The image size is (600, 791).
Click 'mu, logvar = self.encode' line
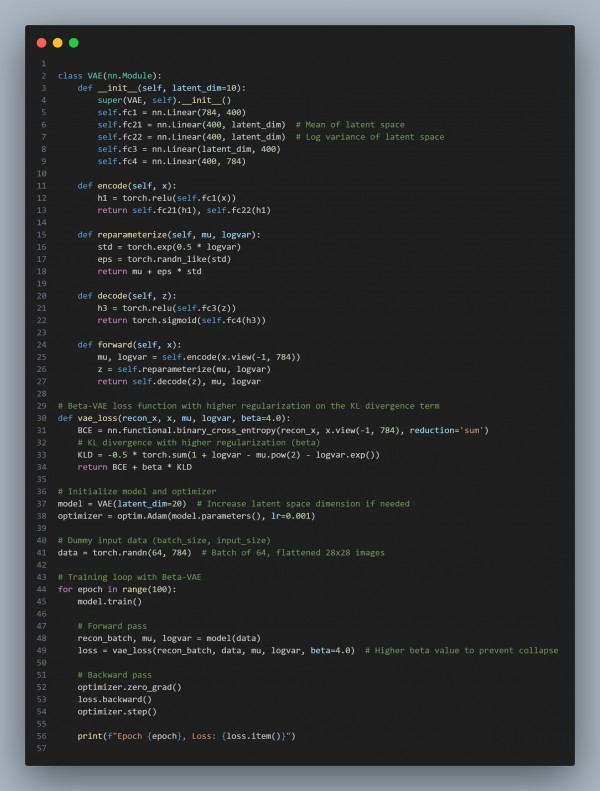pyautogui.click(x=199, y=357)
